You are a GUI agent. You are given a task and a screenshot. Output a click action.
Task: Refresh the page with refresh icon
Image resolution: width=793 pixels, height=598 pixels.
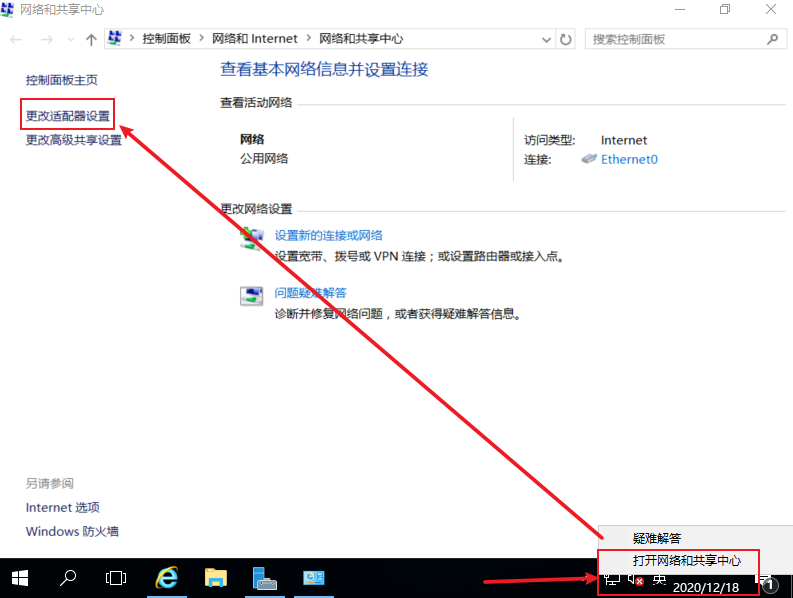[x=565, y=39]
